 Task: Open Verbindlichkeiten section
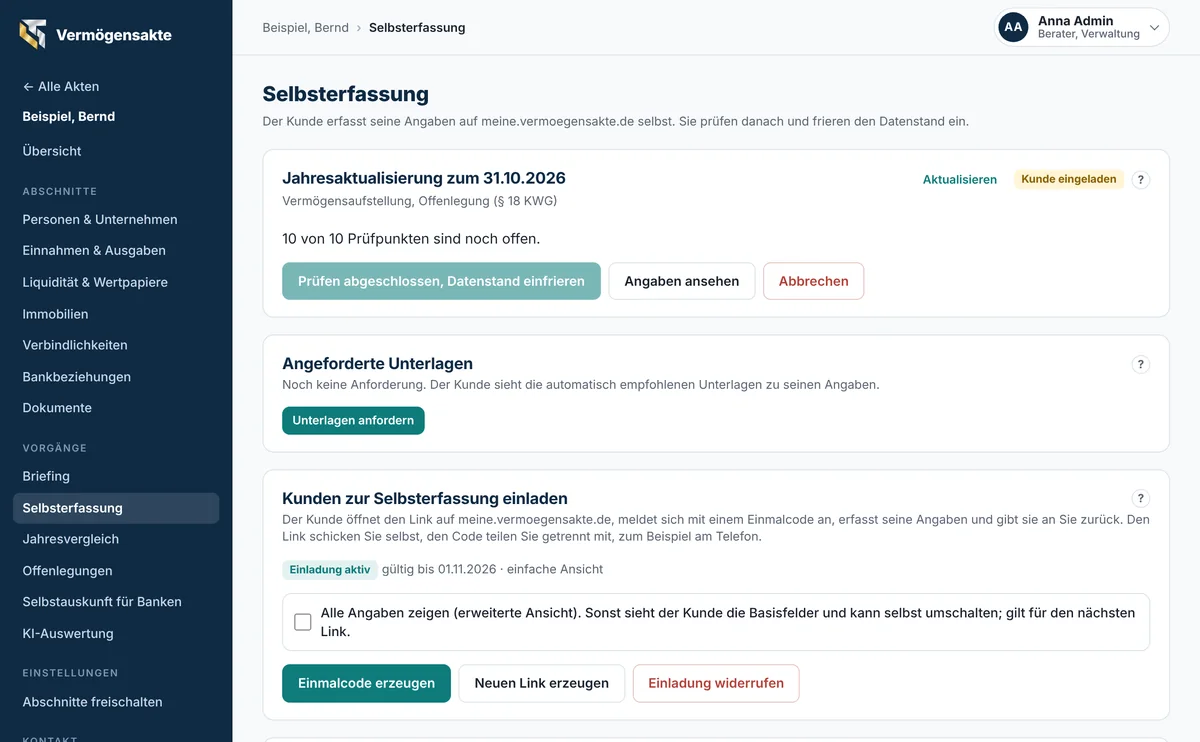coord(75,345)
